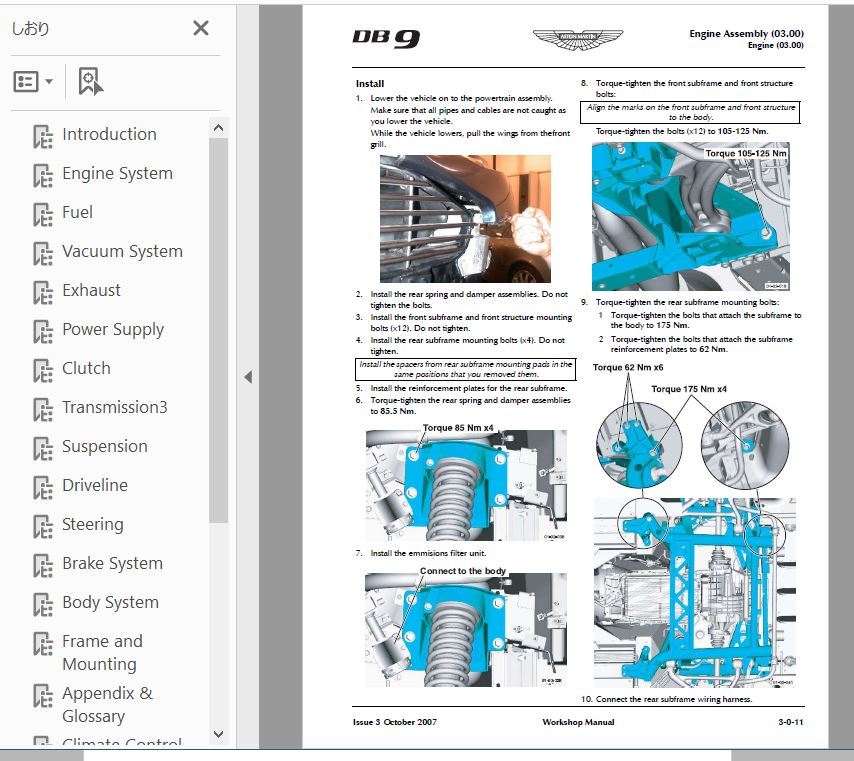Click the bookmarks panel scrollbar thumb
Viewport: 854px width, 761px height.
[x=218, y=330]
